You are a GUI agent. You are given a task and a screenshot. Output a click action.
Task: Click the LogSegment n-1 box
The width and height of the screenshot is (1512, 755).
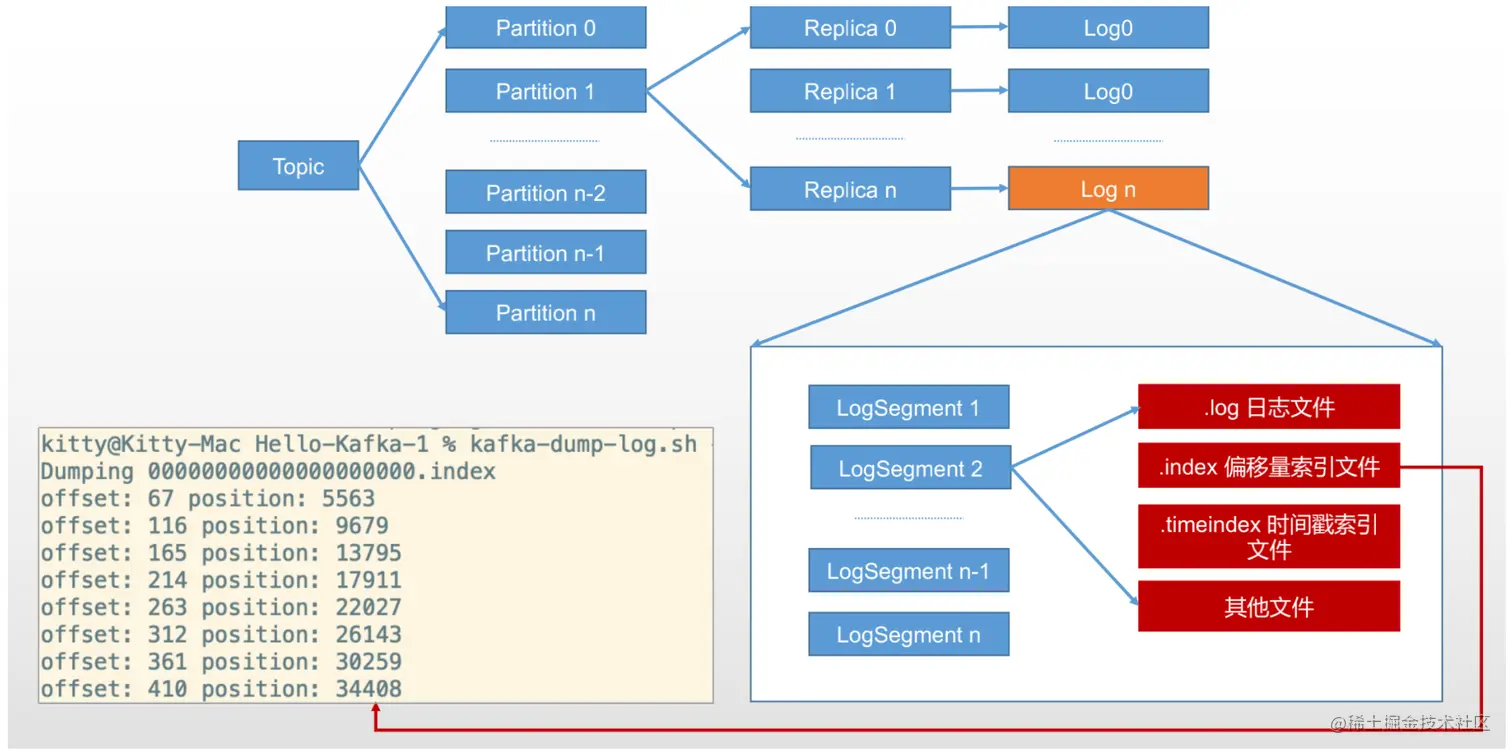pyautogui.click(x=909, y=571)
